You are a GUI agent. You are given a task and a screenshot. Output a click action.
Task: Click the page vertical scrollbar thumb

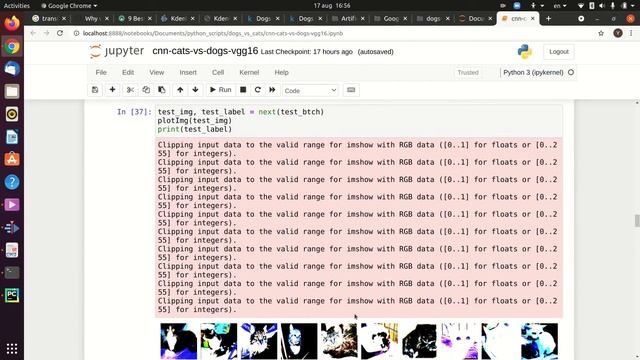click(x=637, y=220)
